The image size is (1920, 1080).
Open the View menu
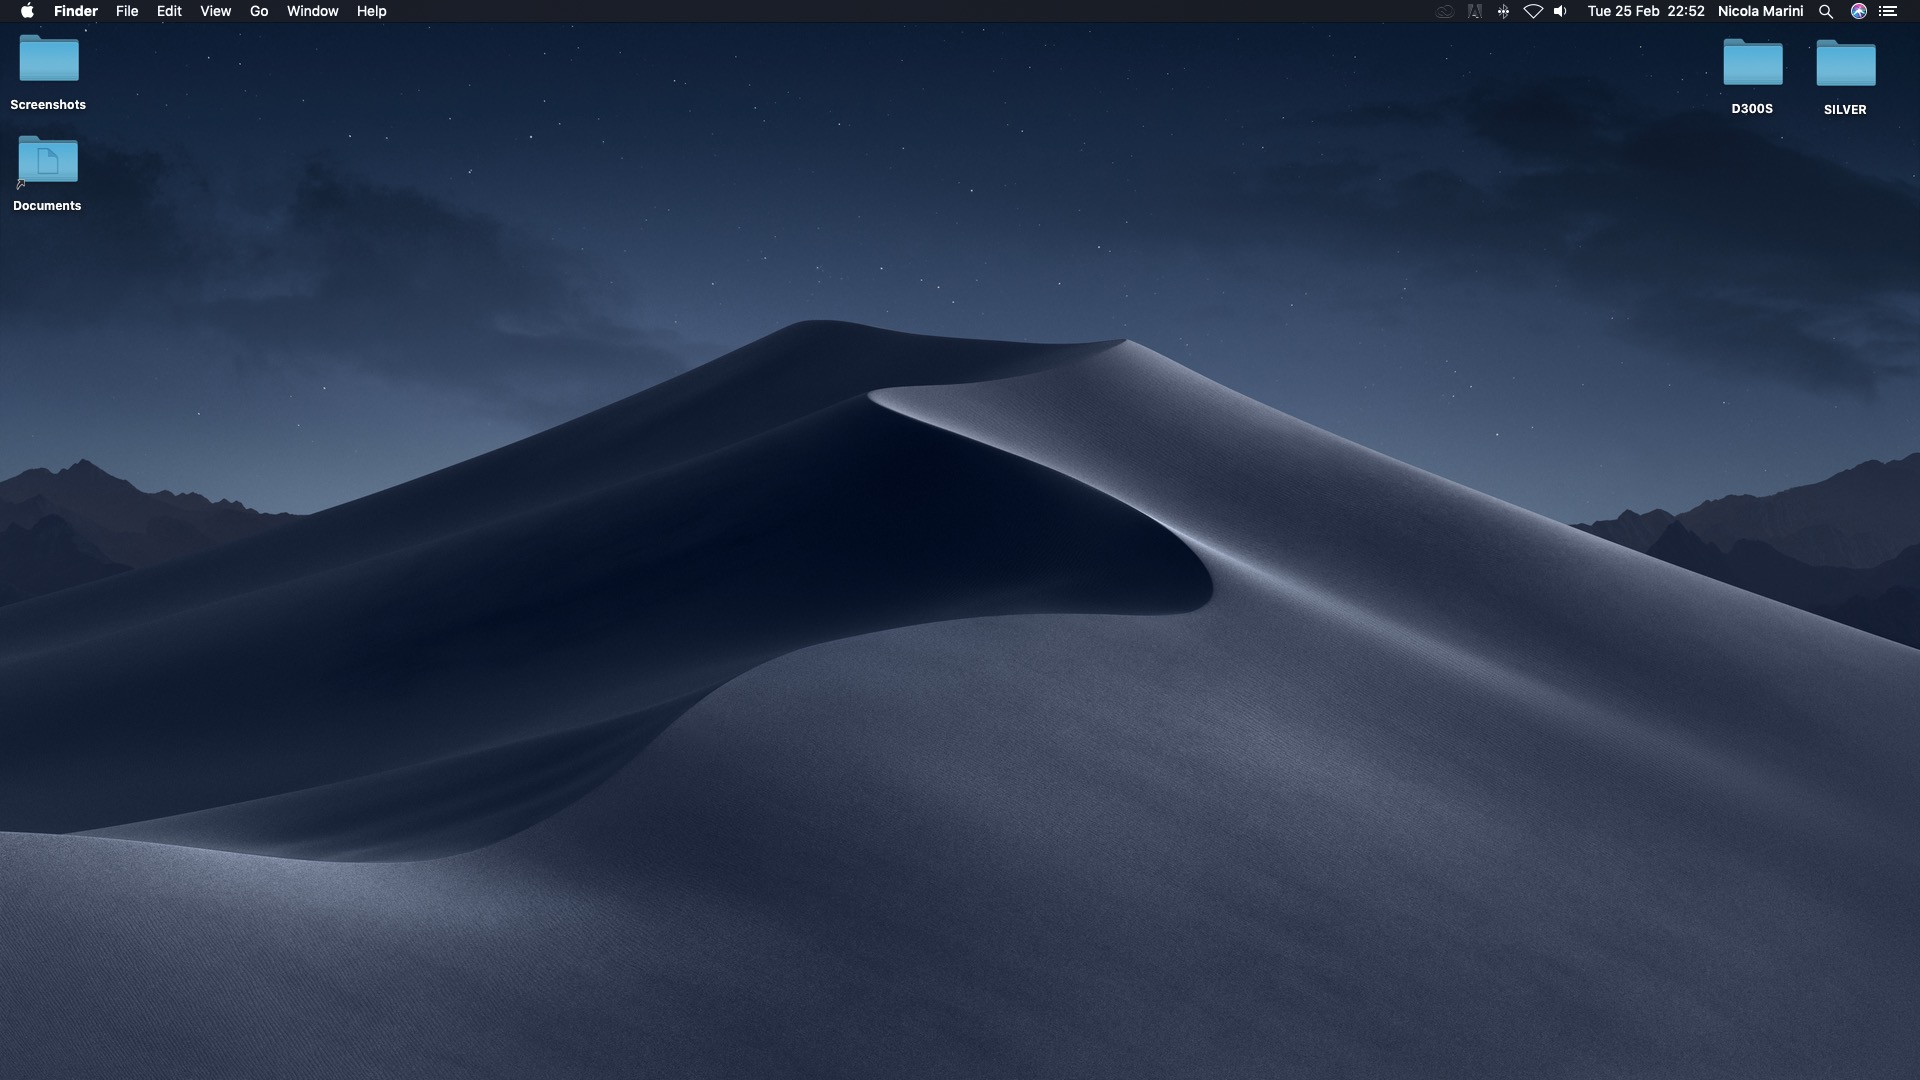215,11
